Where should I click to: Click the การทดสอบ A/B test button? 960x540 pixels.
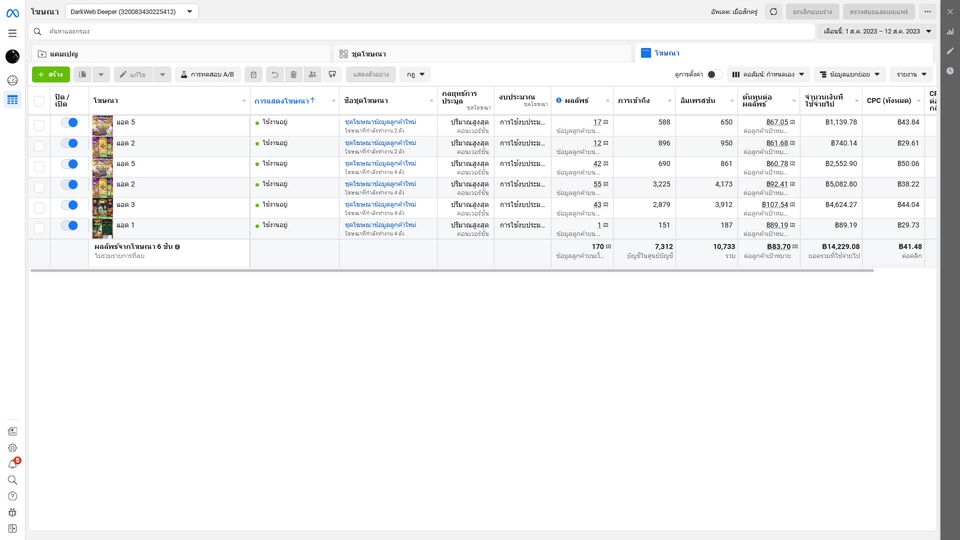click(207, 74)
